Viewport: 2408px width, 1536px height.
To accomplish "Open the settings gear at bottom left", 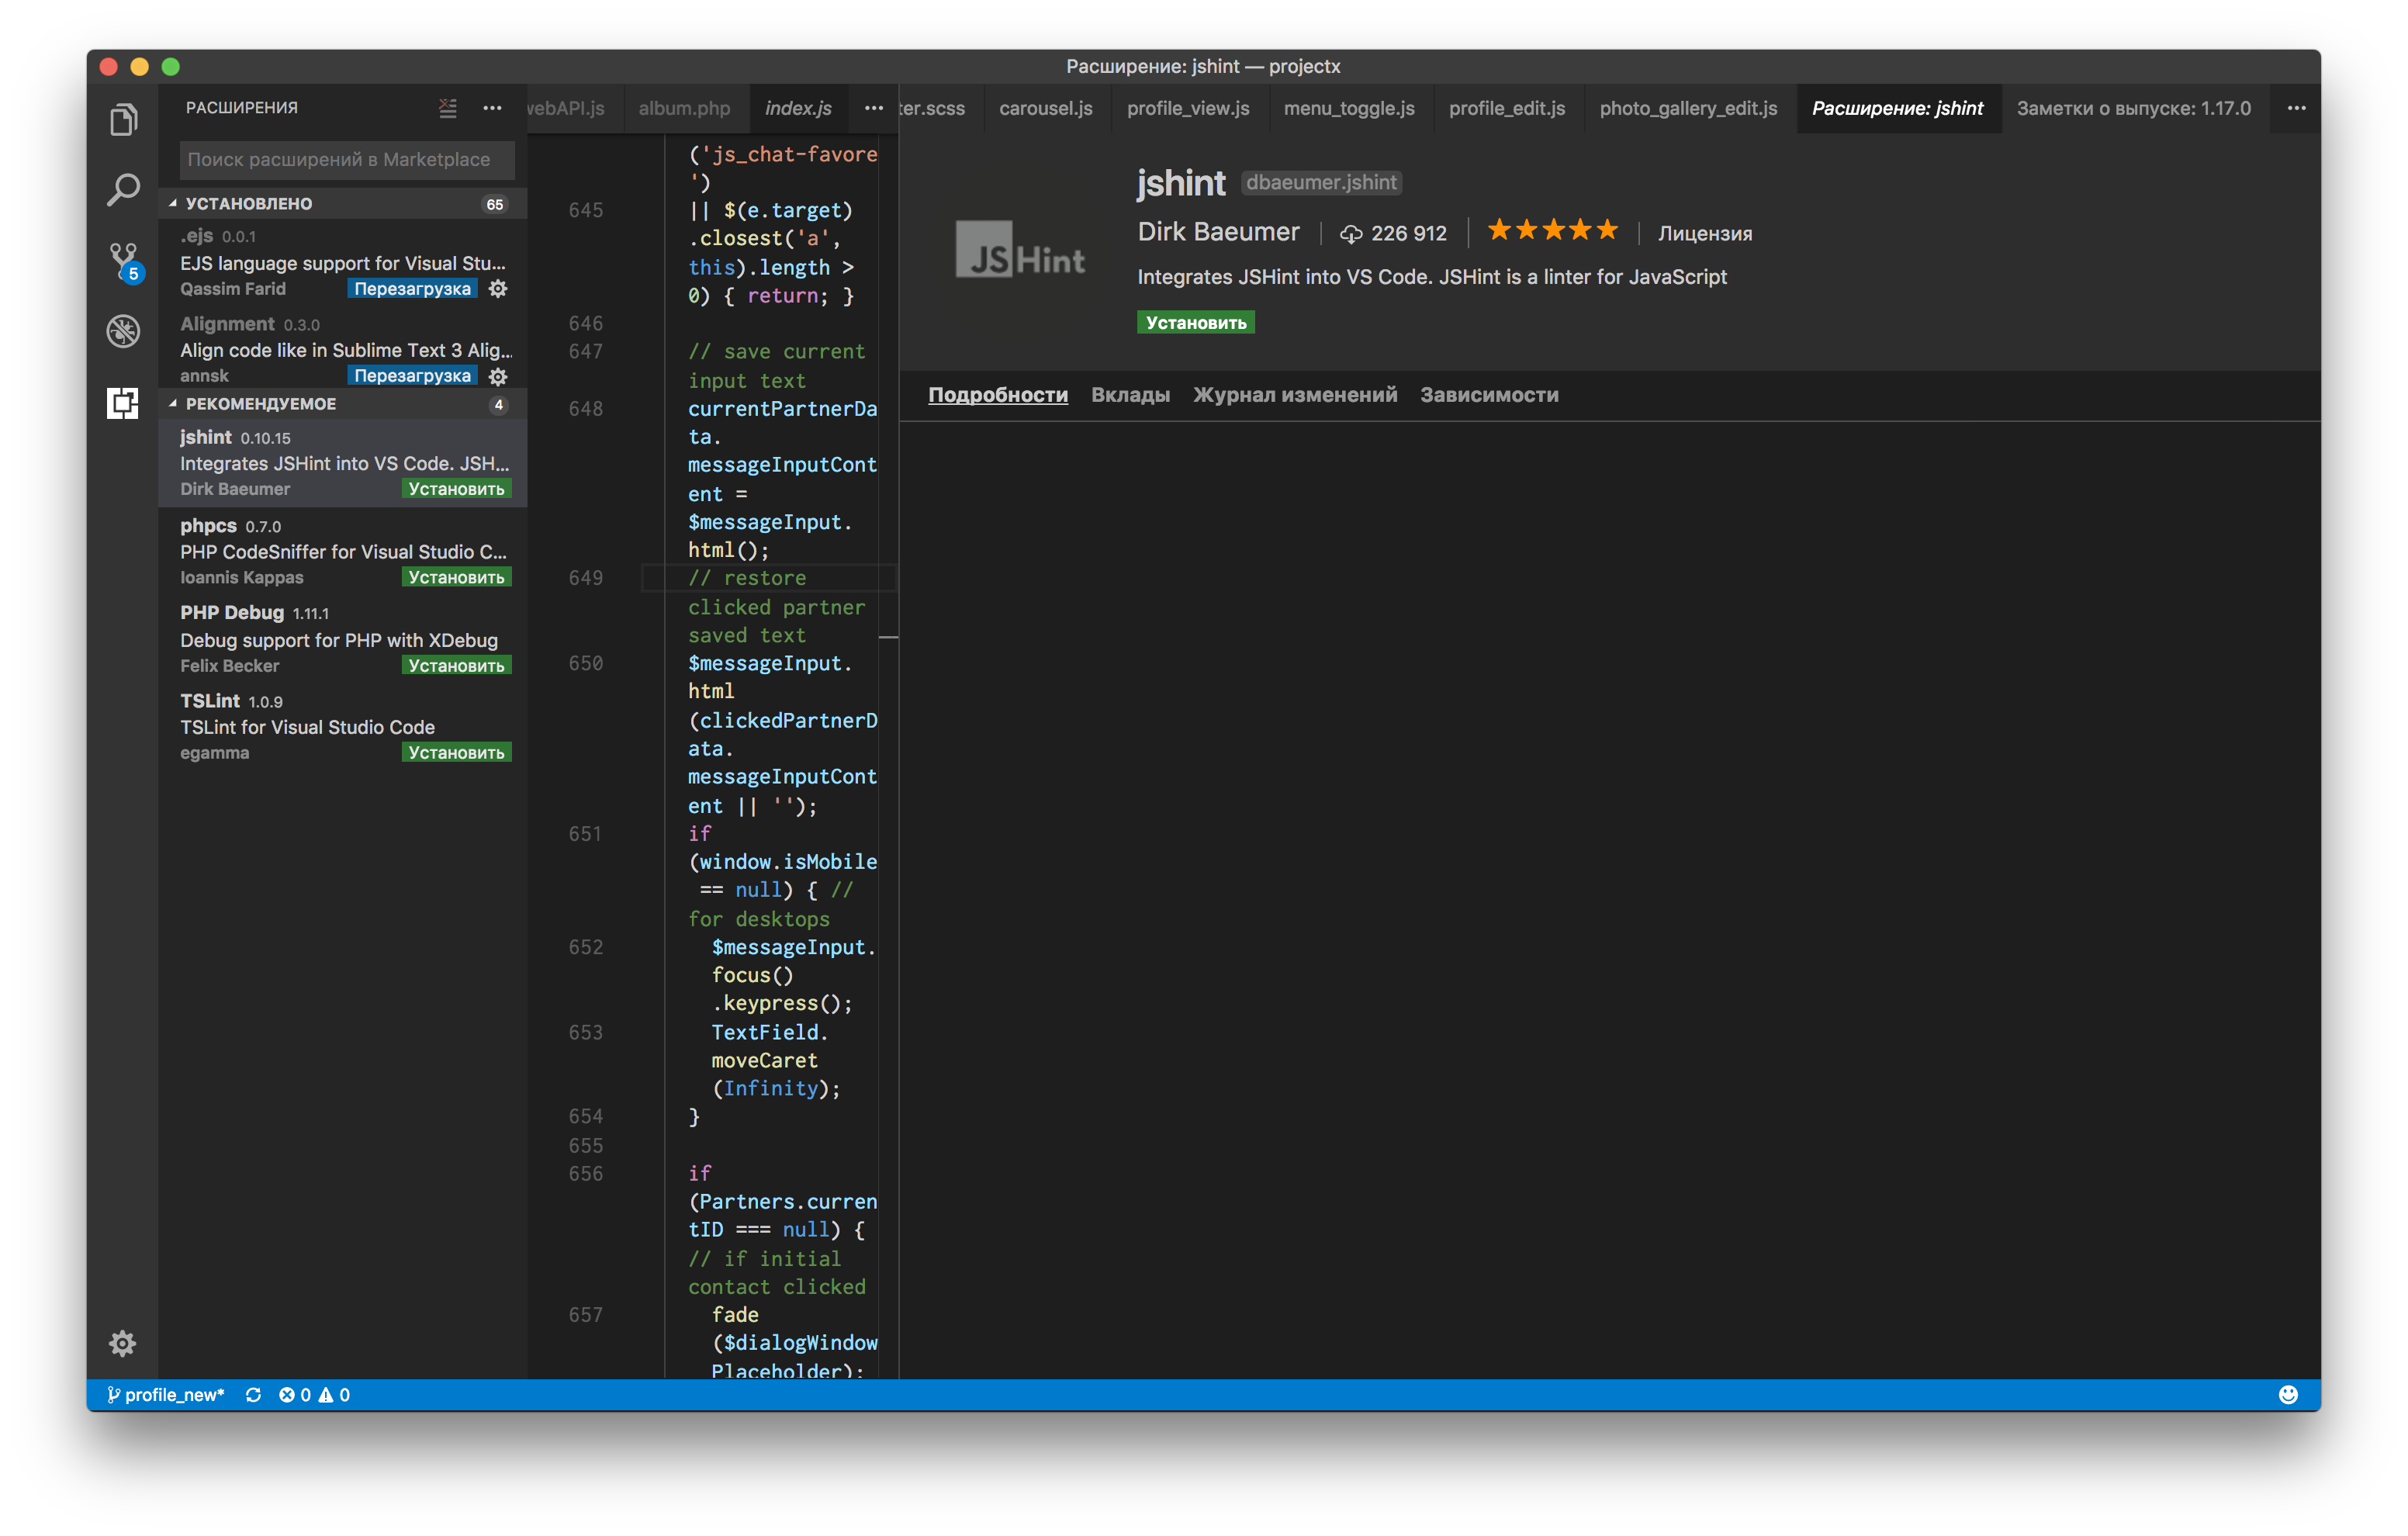I will coord(122,1343).
